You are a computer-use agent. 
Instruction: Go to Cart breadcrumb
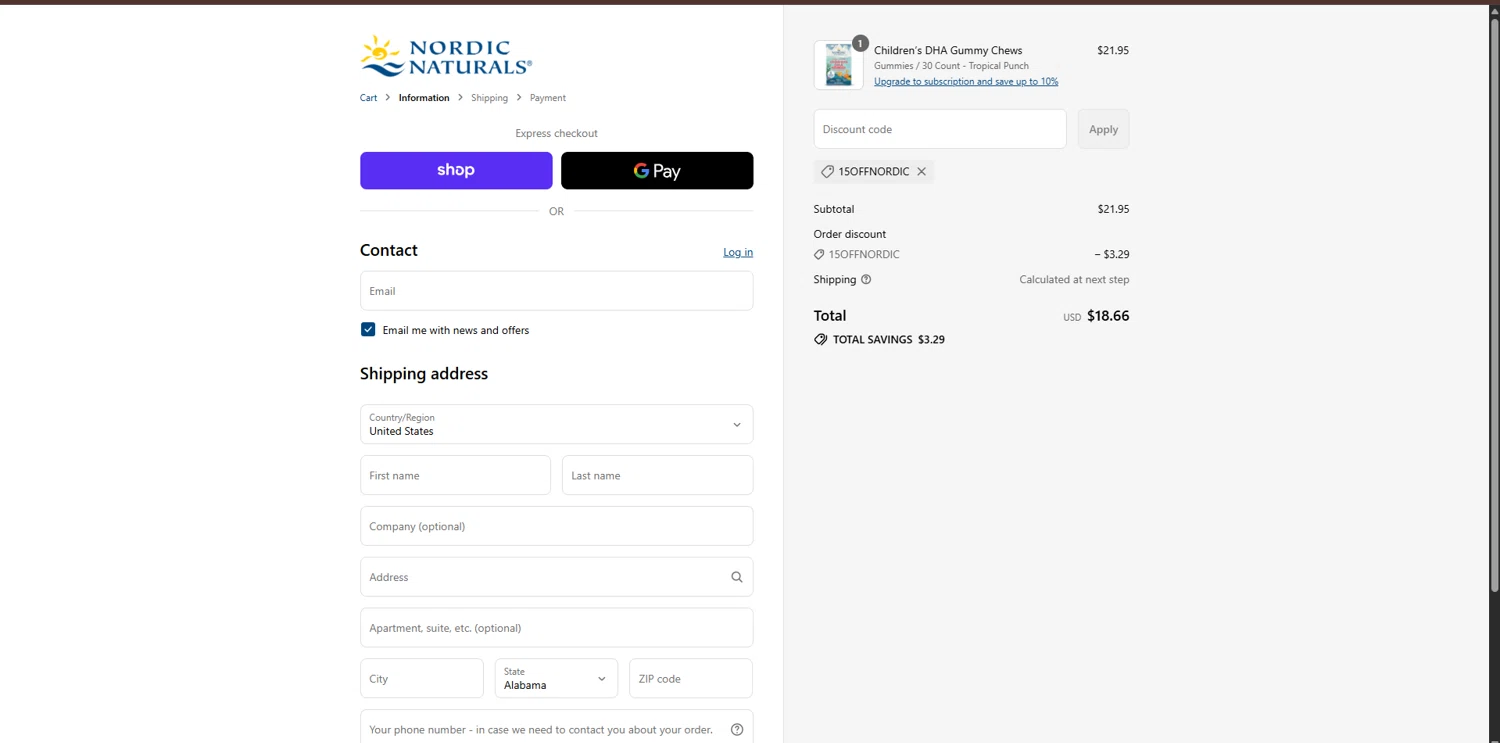[x=369, y=98]
